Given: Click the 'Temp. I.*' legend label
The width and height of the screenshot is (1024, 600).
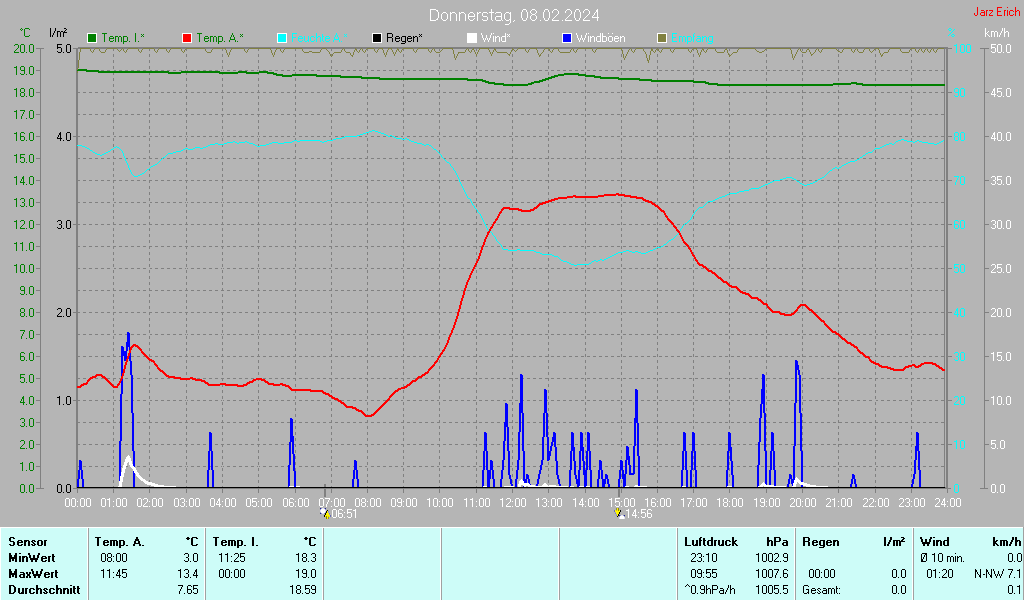Looking at the screenshot, I should [123, 39].
